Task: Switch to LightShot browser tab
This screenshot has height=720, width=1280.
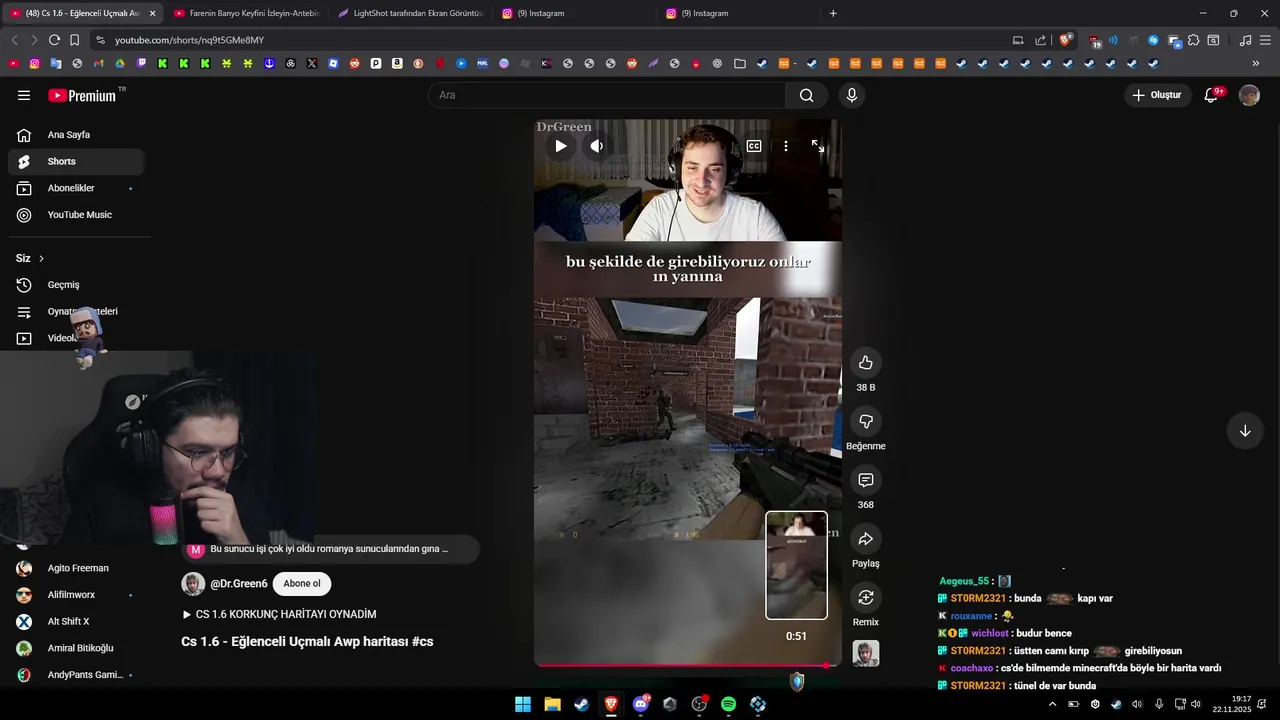Action: click(410, 13)
